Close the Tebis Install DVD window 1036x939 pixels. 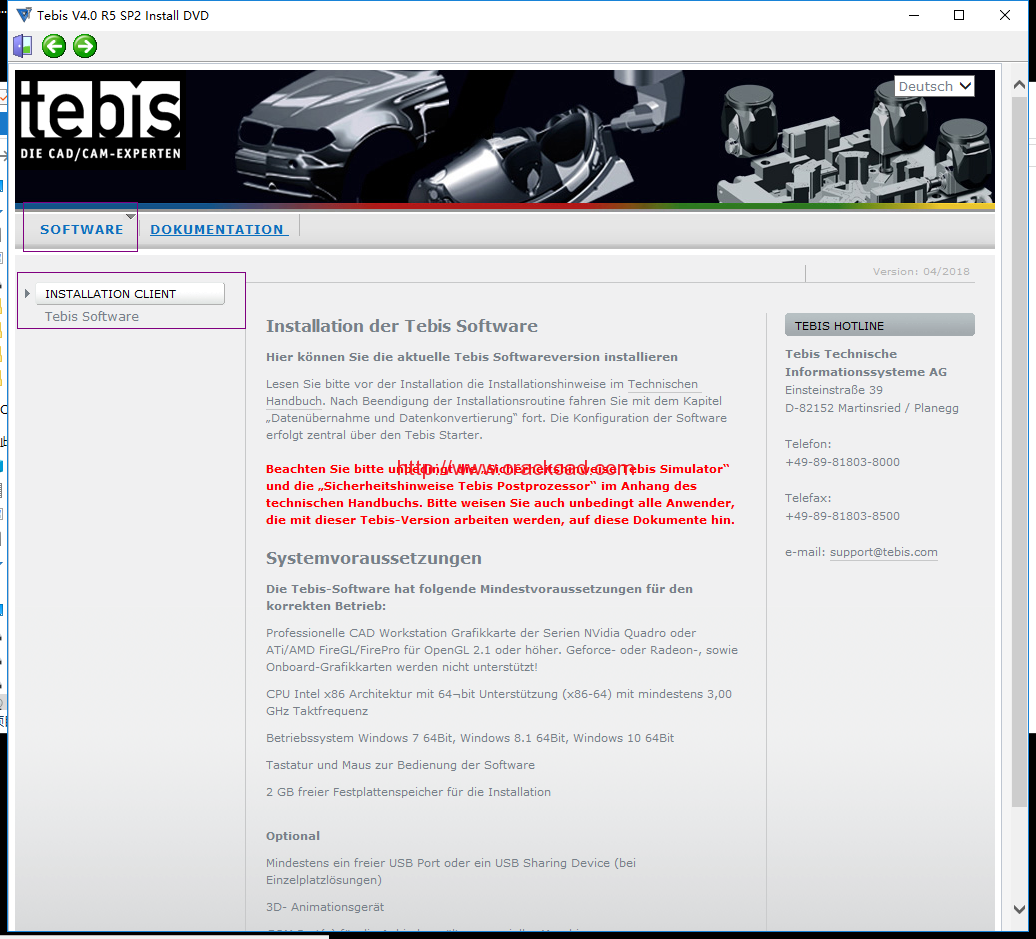[x=1004, y=15]
